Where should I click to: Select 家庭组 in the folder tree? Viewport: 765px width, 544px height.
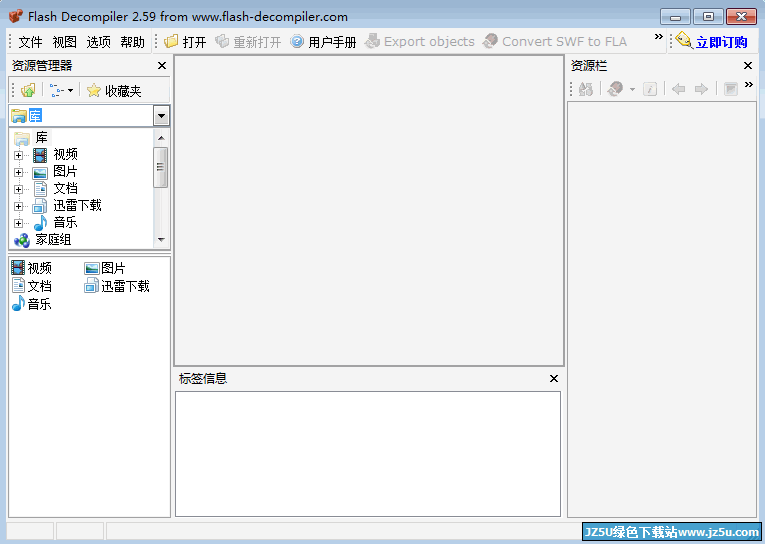click(x=53, y=240)
